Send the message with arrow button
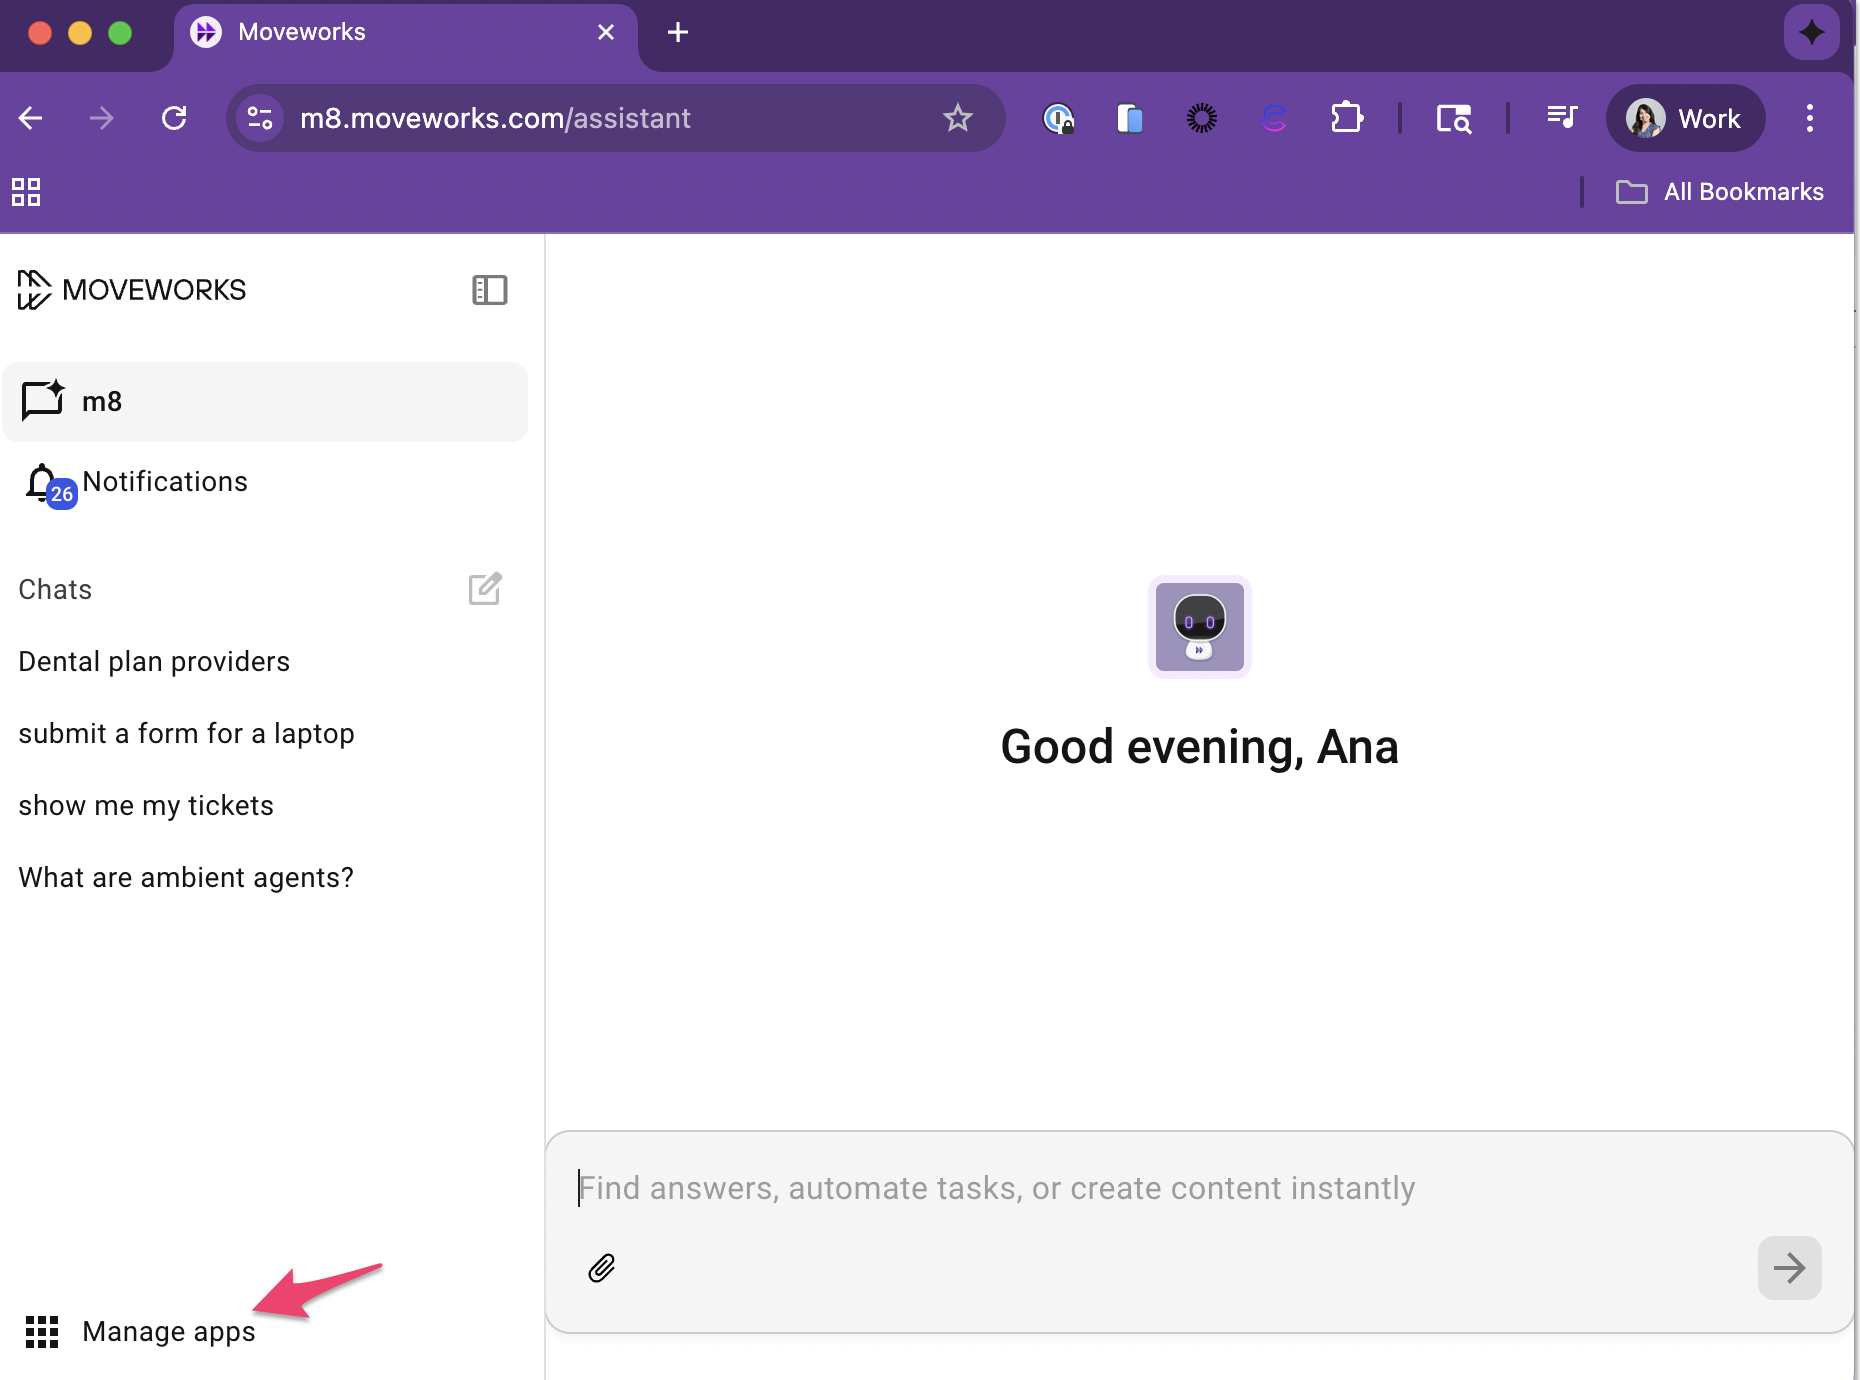The image size is (1860, 1380). point(1789,1268)
